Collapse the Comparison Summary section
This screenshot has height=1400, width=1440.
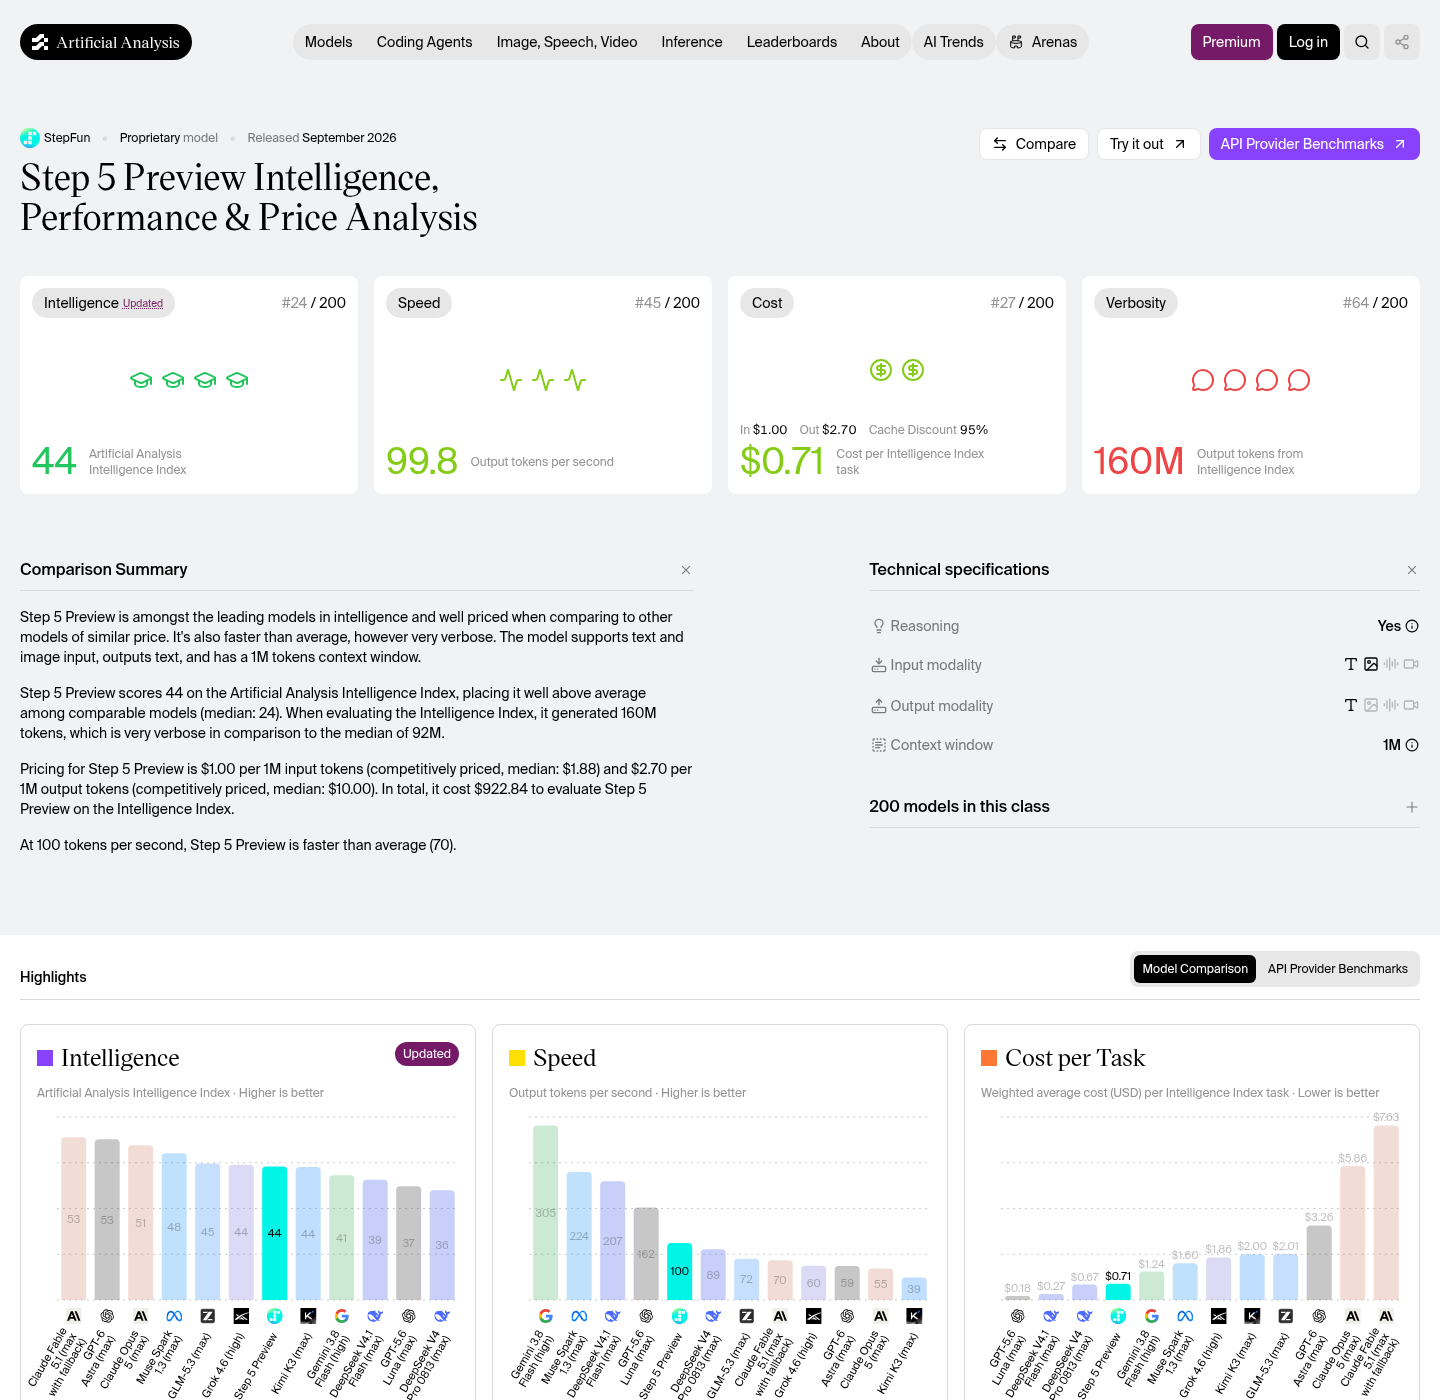[686, 570]
